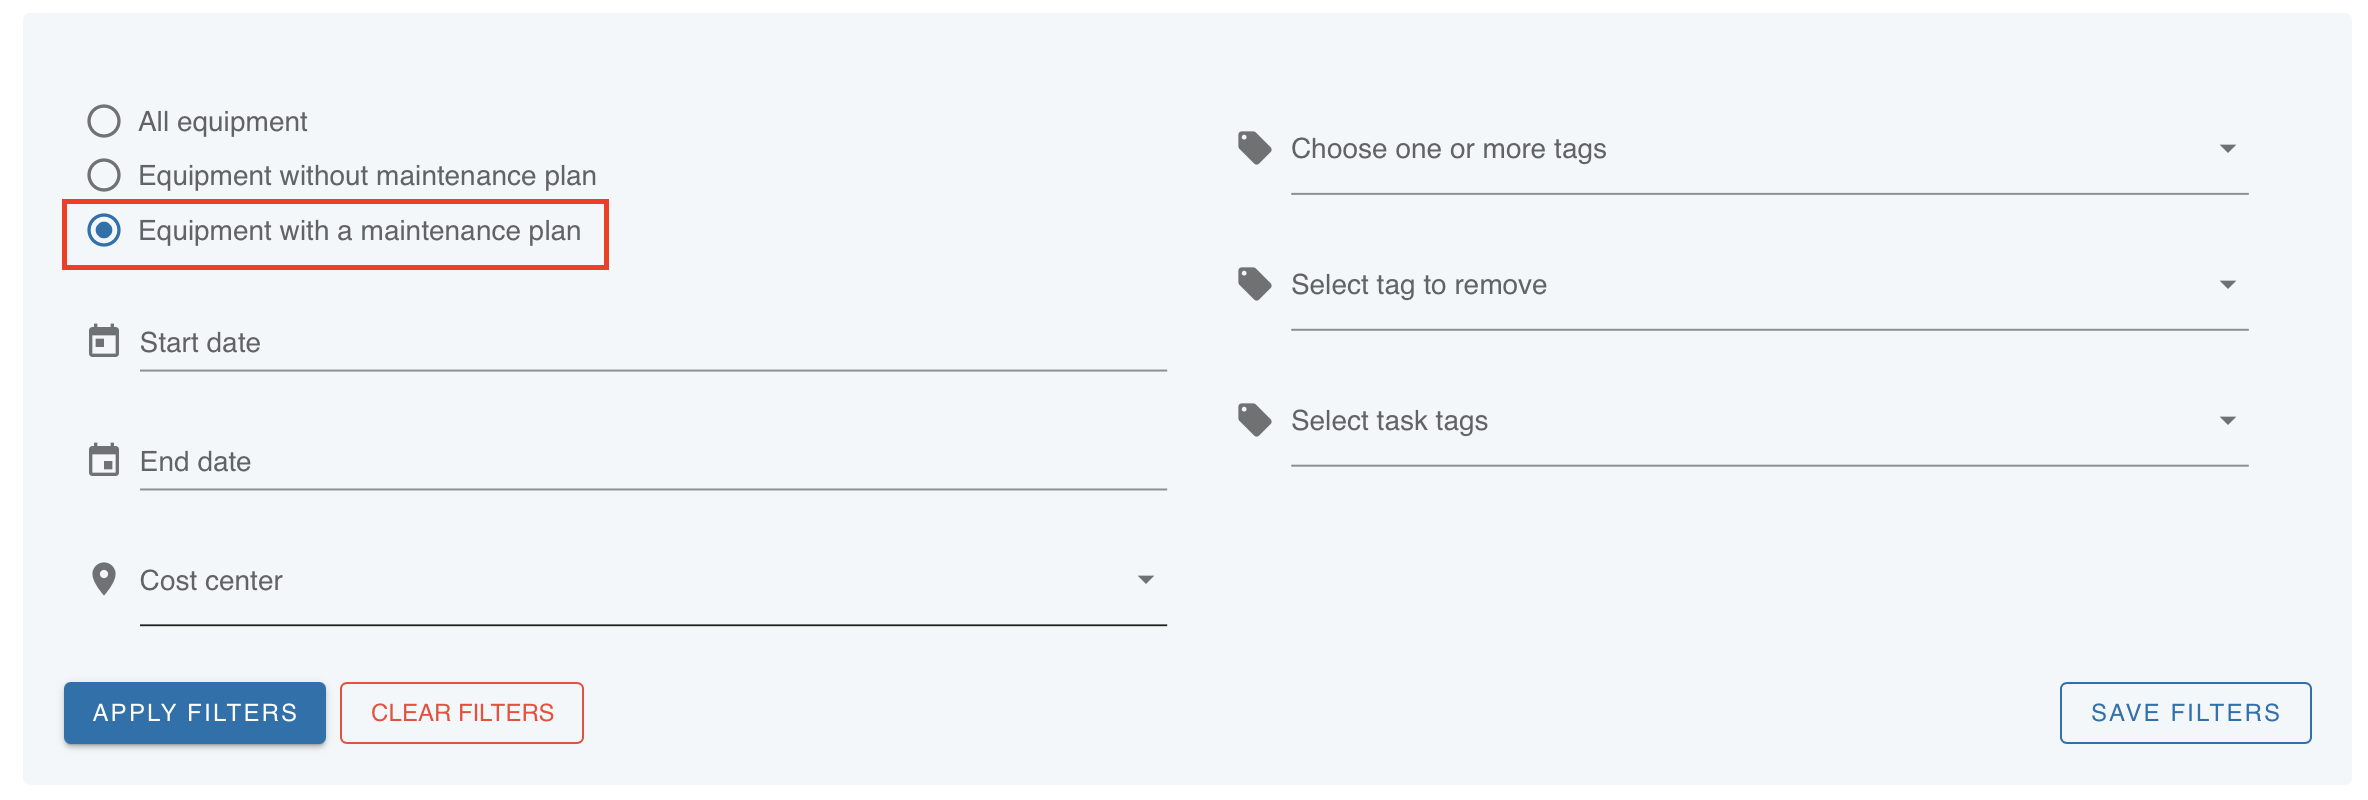The width and height of the screenshot is (2368, 800).
Task: Choose Equipment without maintenance plan option
Action: pyautogui.click(x=104, y=175)
